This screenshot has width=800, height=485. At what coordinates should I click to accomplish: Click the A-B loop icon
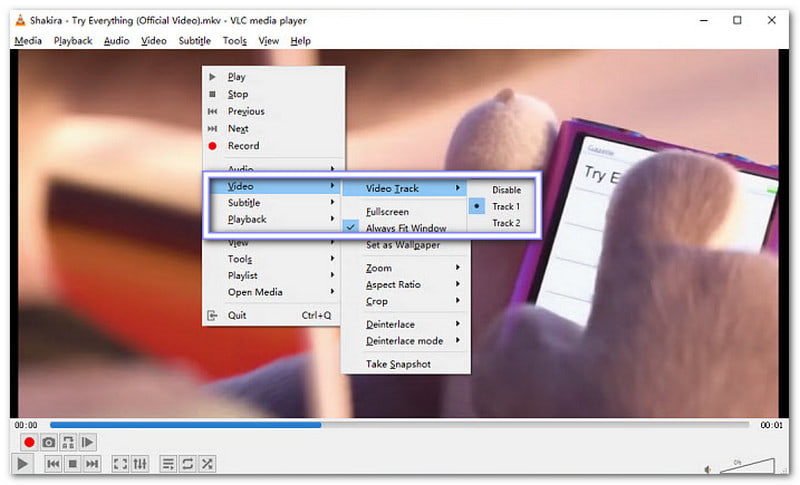[x=67, y=442]
